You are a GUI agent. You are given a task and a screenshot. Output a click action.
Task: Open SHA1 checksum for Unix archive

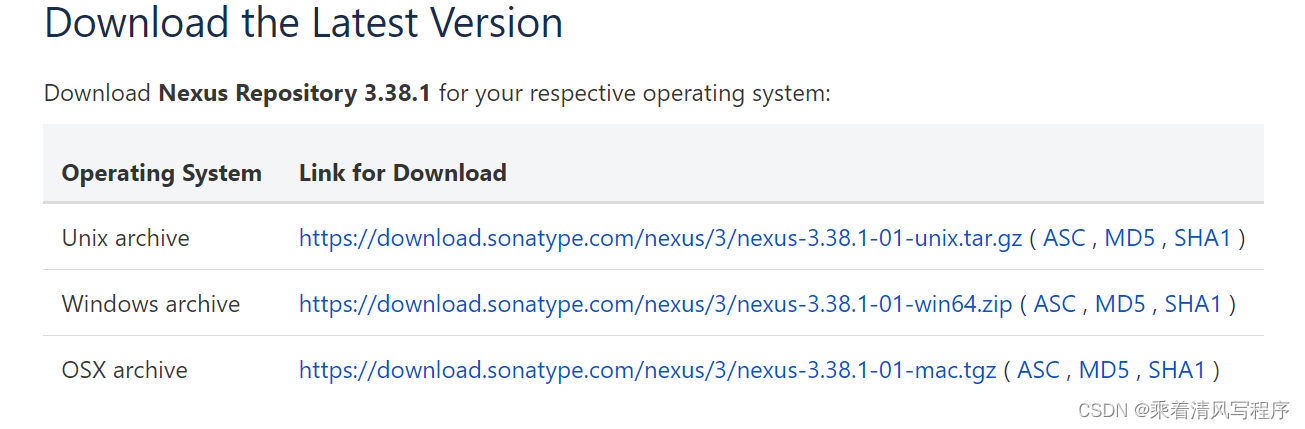click(1202, 238)
